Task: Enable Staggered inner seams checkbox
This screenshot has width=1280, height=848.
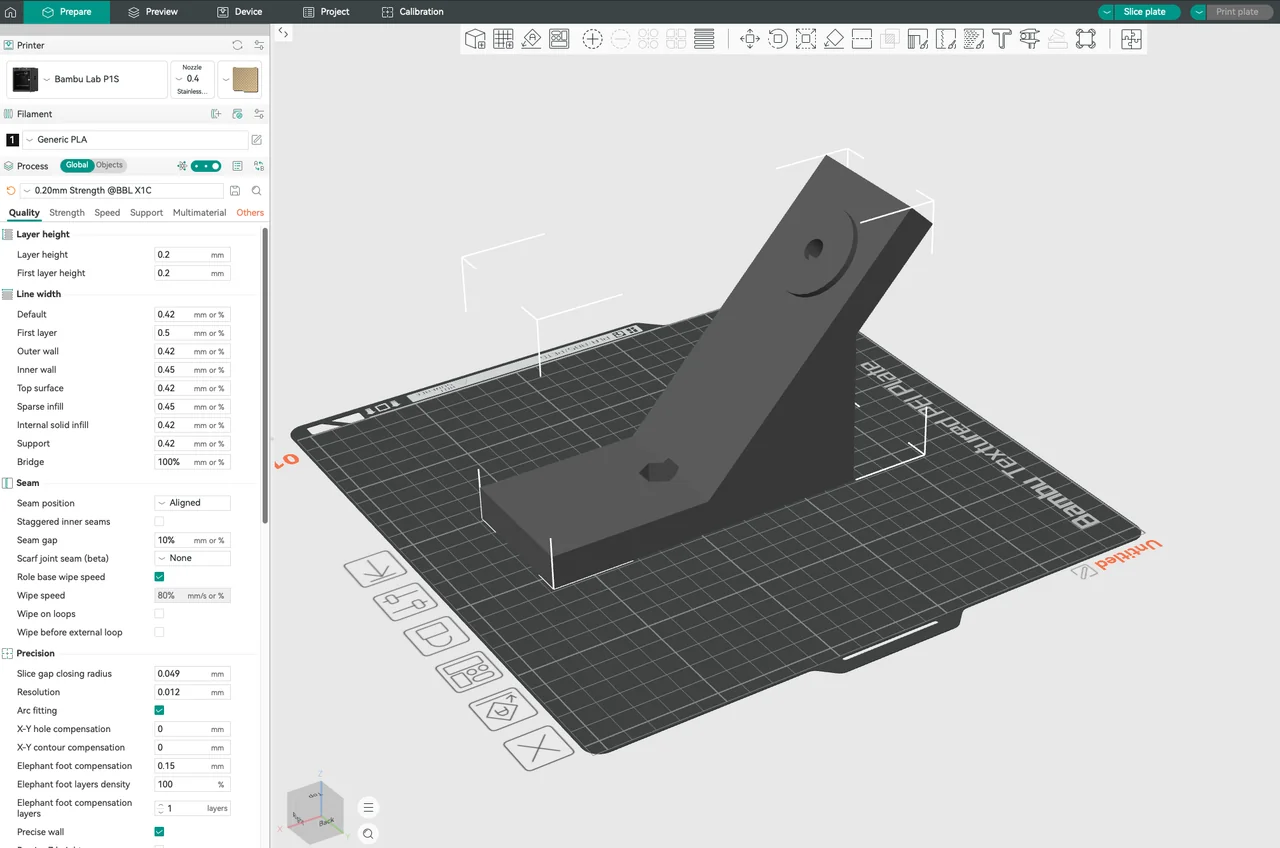Action: tap(159, 522)
